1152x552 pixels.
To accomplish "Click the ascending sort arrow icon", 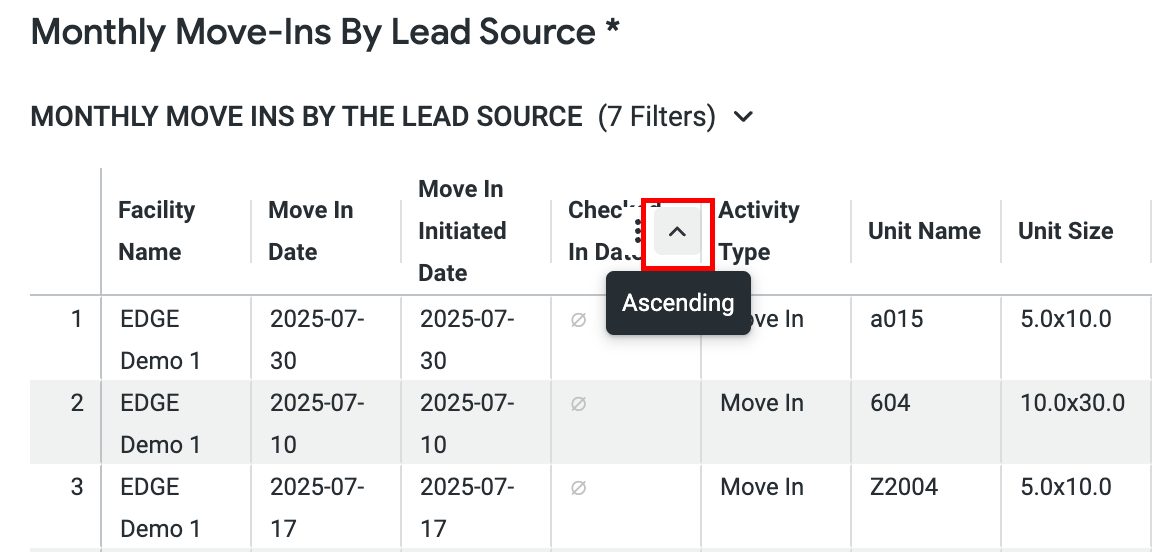I will point(677,232).
